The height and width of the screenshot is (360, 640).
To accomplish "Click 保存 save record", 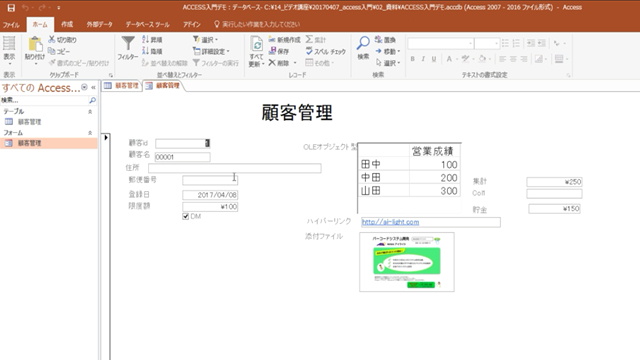I will point(279,51).
